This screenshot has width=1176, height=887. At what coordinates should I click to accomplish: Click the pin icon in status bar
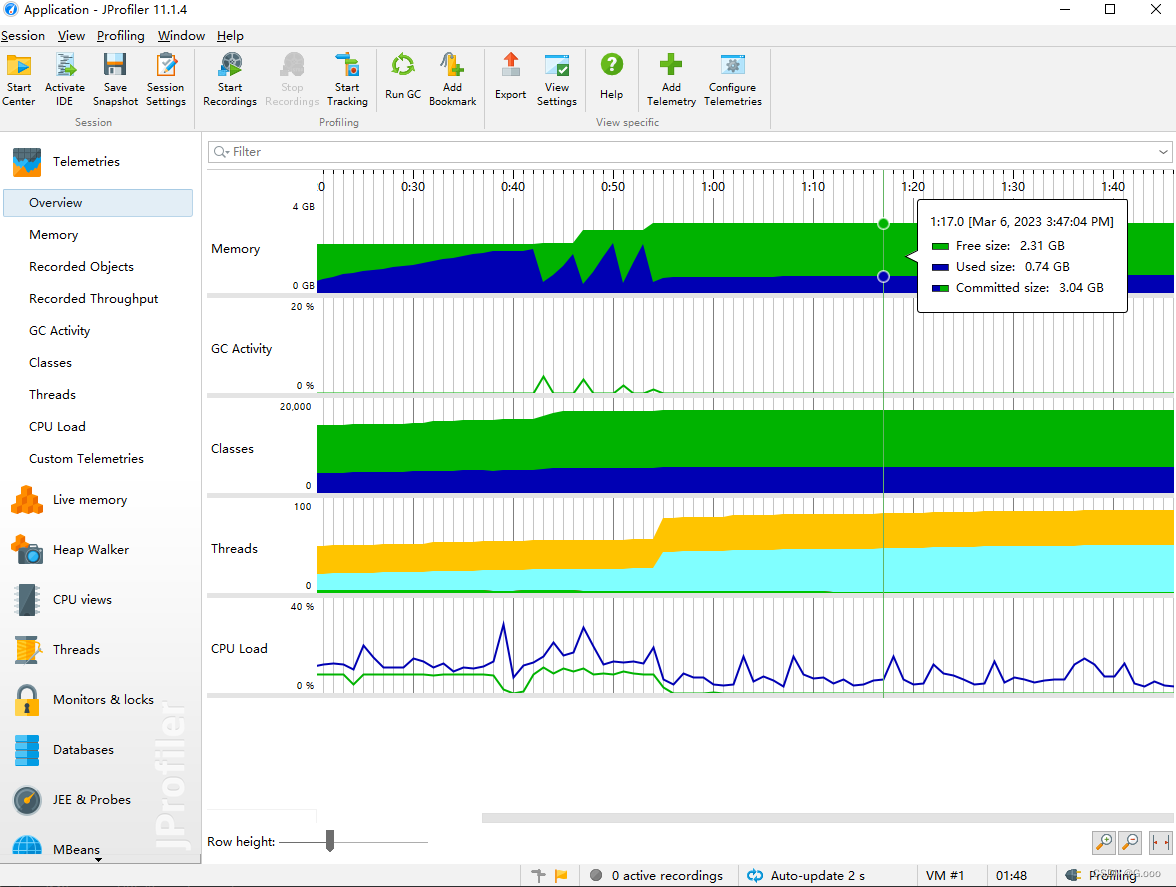tap(538, 875)
